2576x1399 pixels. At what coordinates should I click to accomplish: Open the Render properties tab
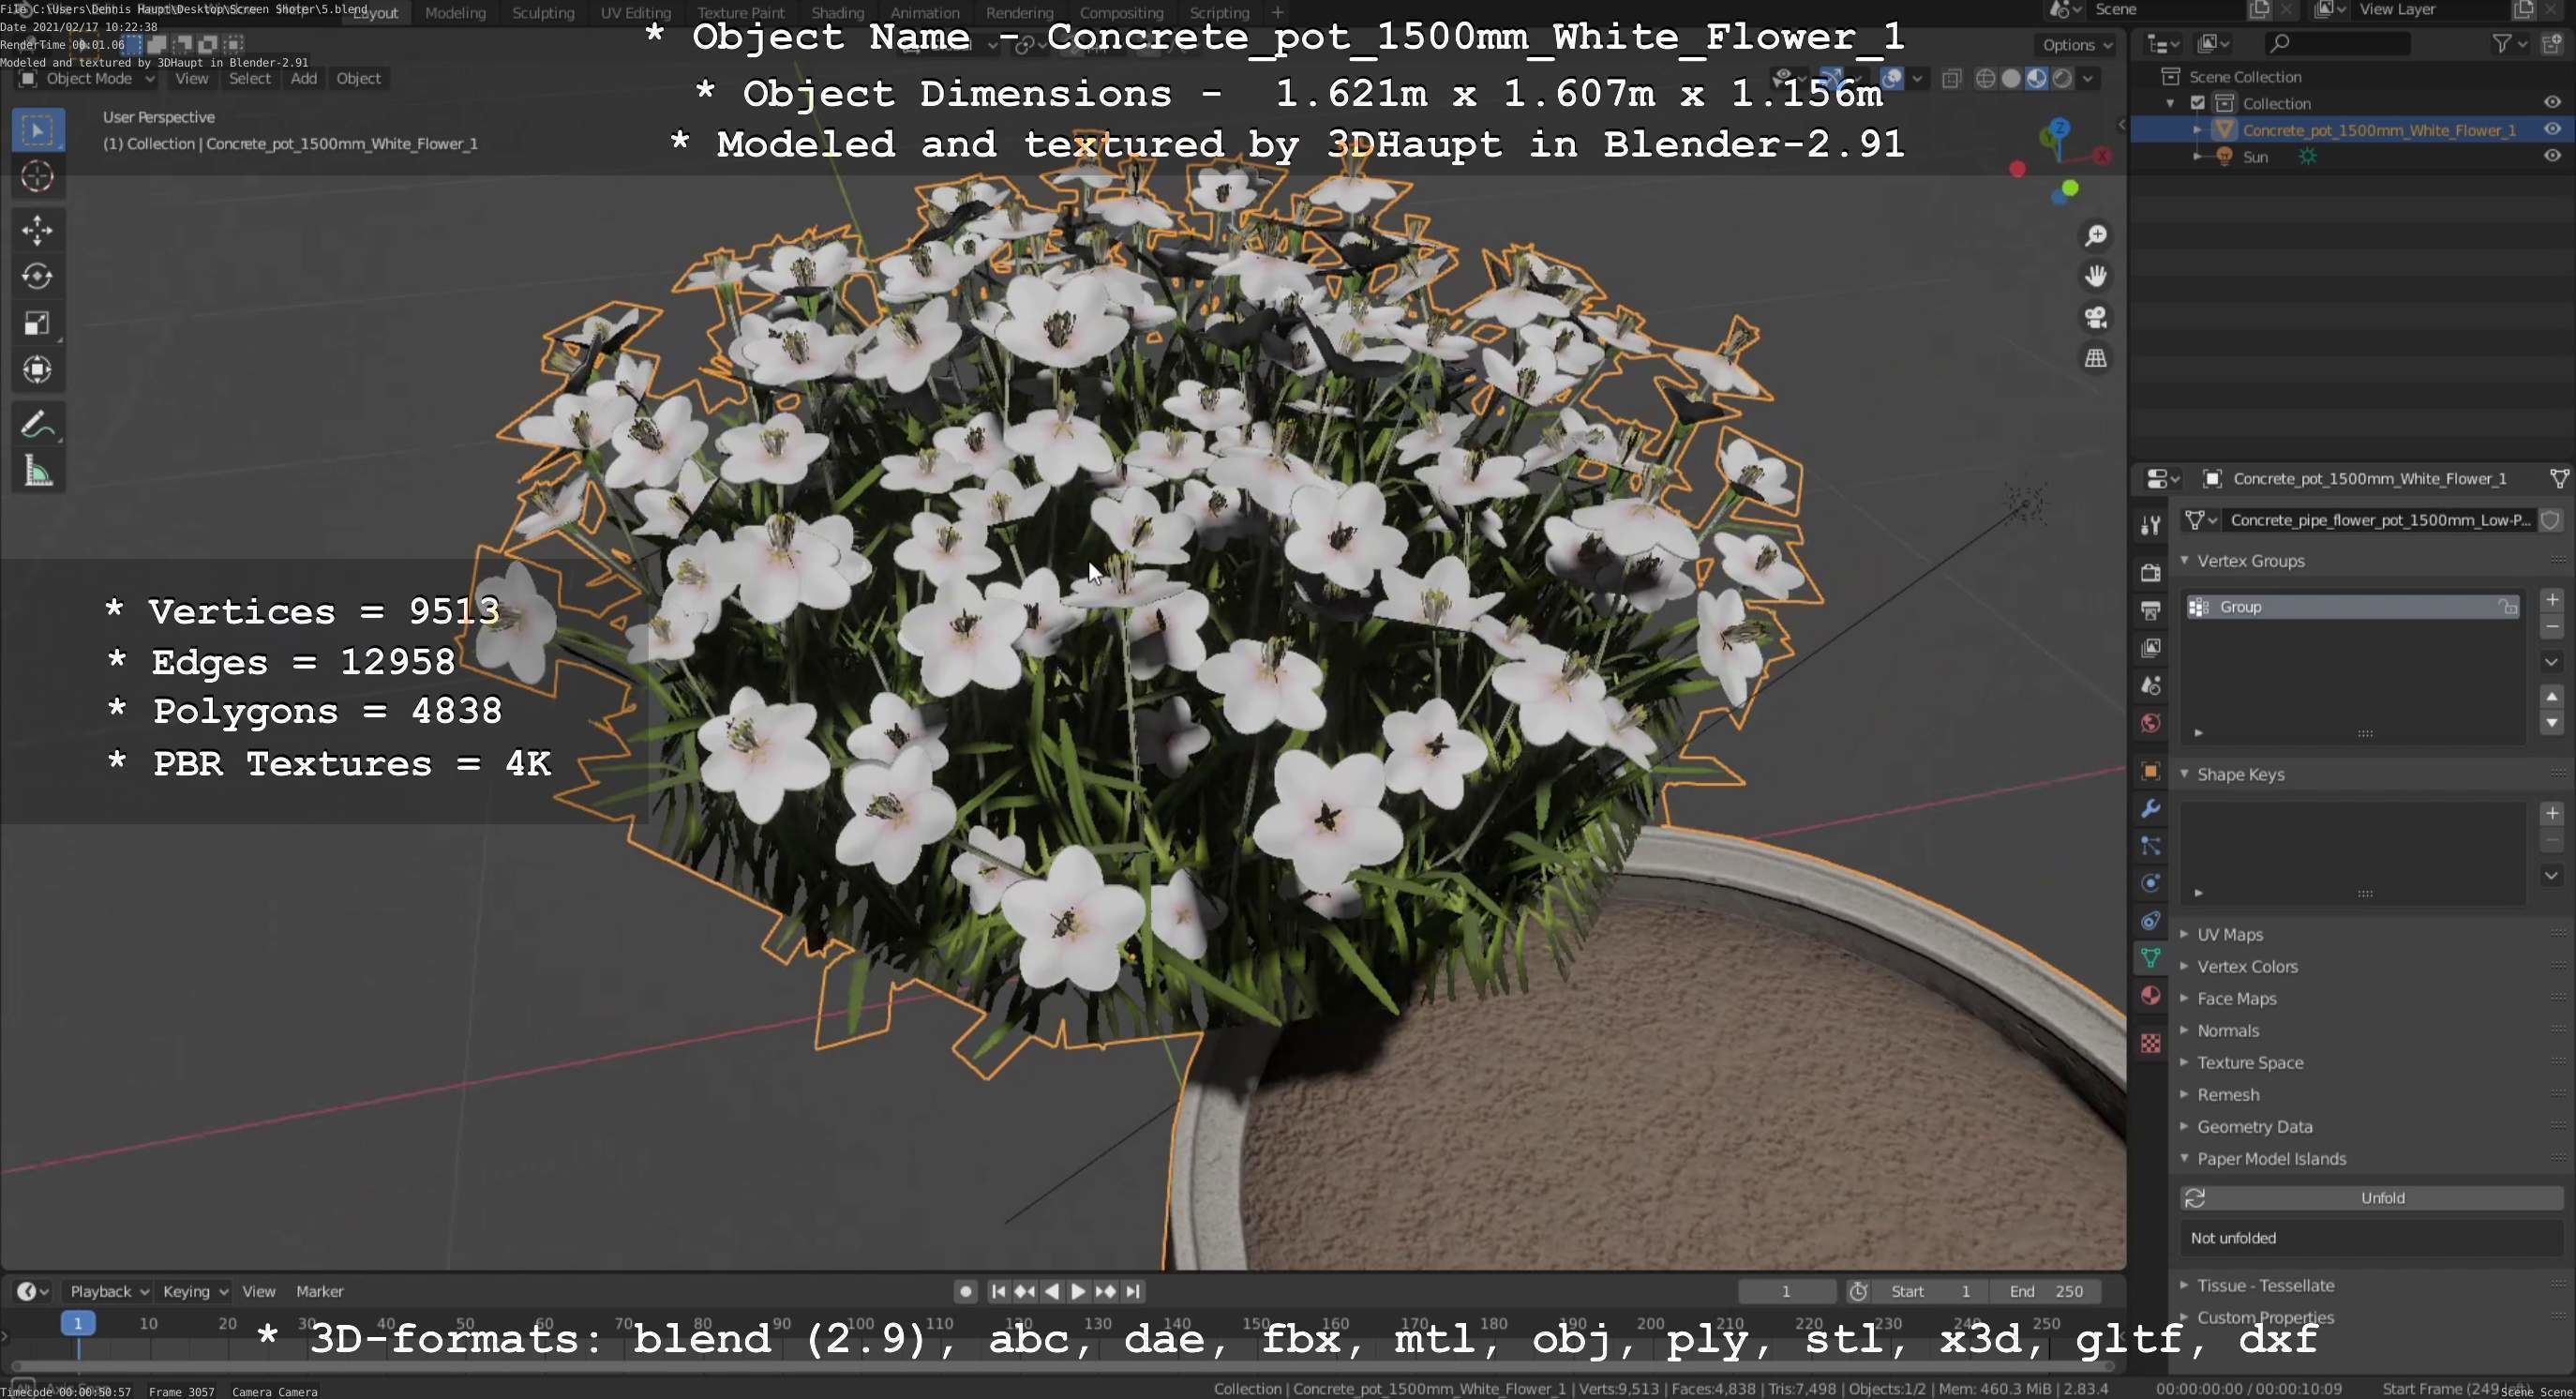pos(2151,572)
